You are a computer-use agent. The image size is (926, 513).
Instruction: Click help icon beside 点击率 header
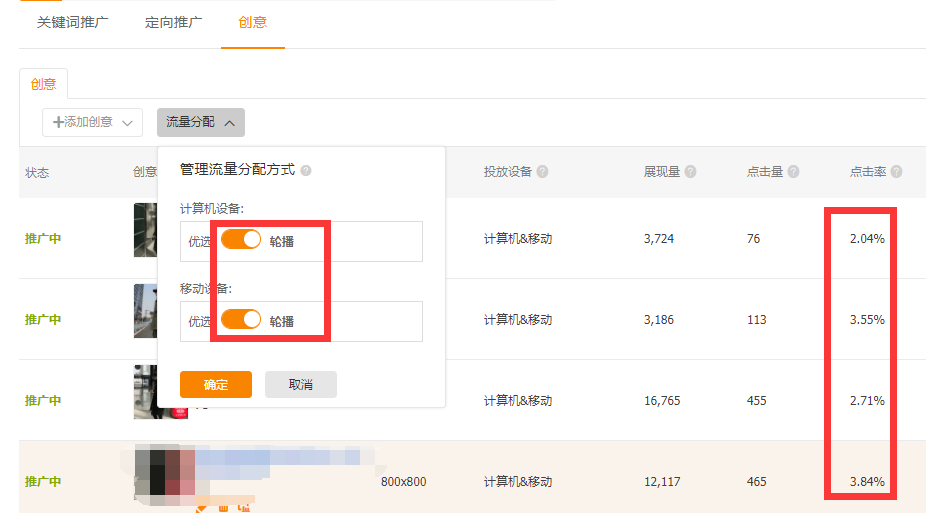pos(896,172)
